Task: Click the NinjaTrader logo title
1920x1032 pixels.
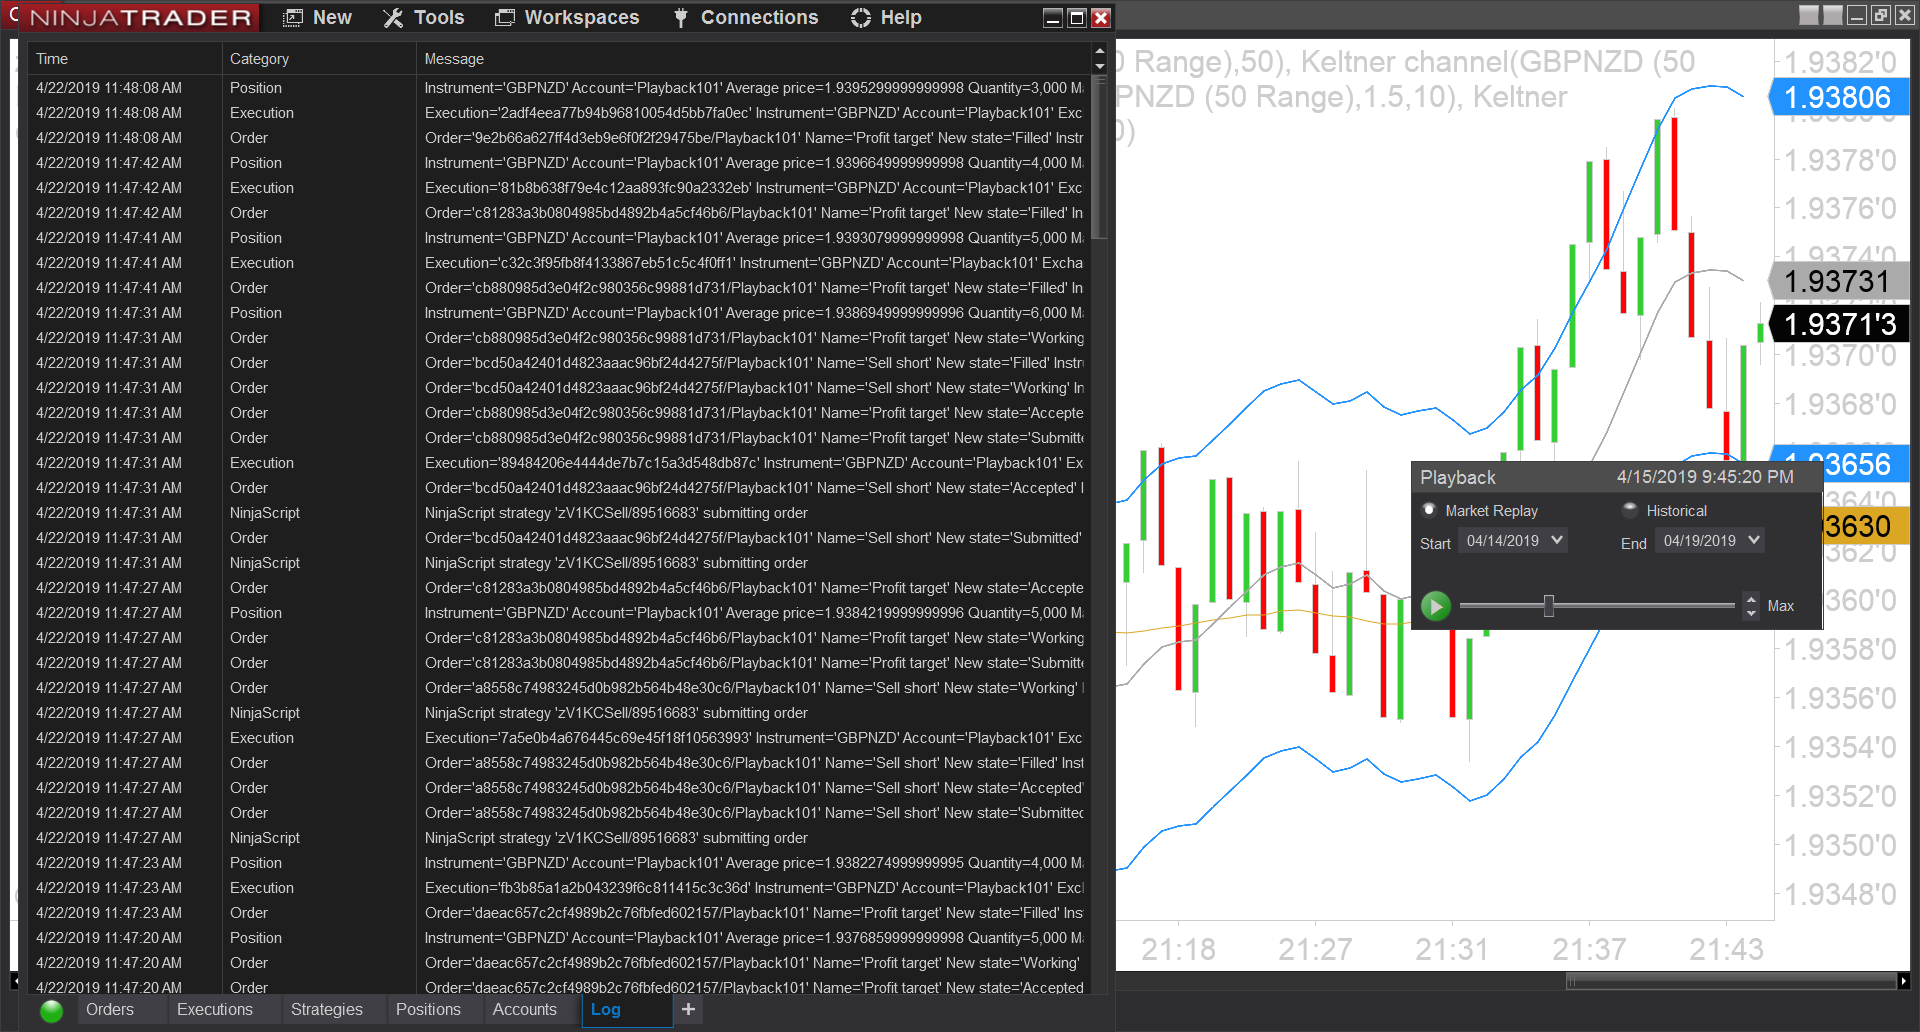Action: click(x=141, y=18)
